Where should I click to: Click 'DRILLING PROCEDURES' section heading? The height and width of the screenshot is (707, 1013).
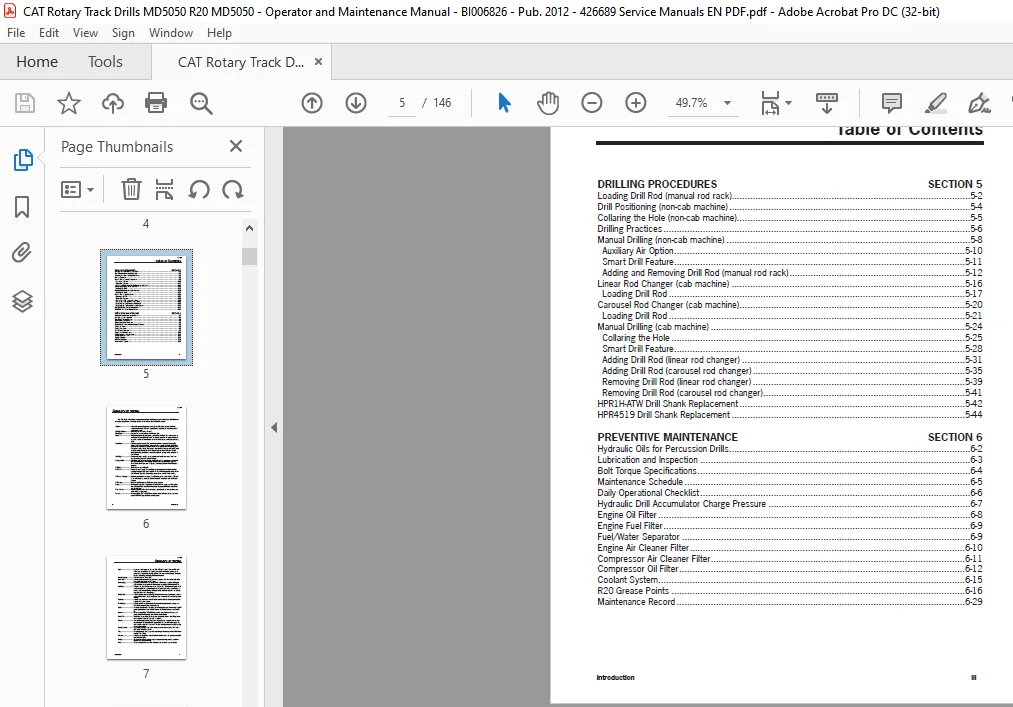click(x=657, y=184)
